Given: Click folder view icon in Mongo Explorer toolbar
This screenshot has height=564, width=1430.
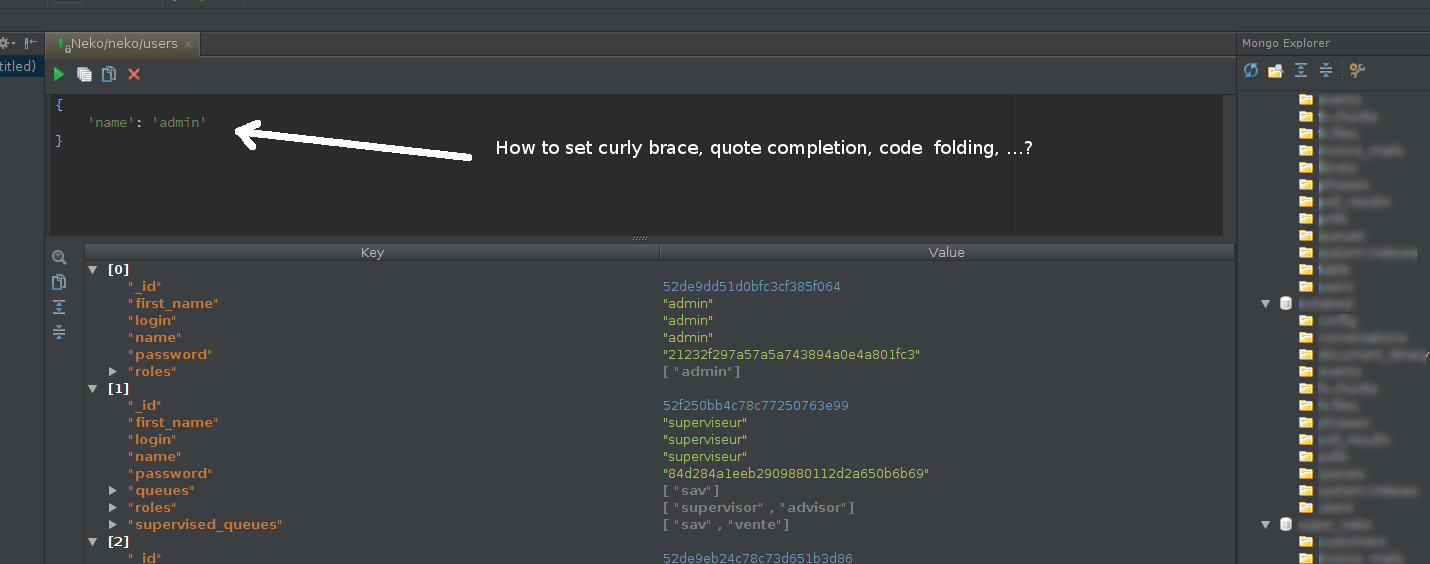Looking at the screenshot, I should (1275, 70).
